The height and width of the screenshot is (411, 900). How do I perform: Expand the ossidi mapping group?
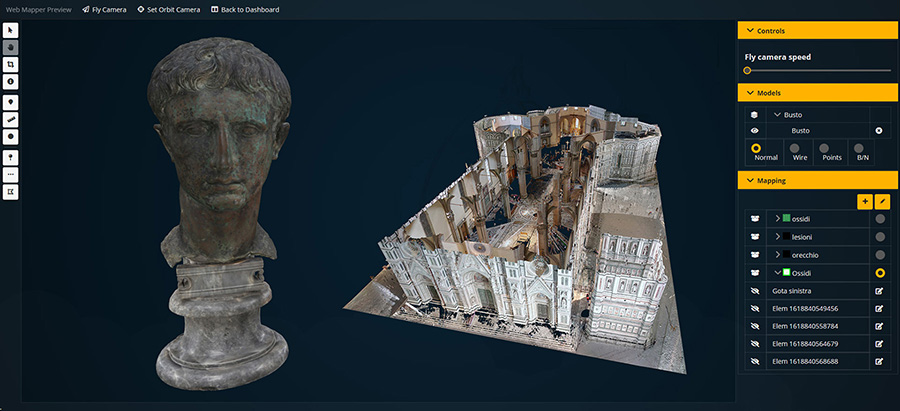click(x=778, y=219)
